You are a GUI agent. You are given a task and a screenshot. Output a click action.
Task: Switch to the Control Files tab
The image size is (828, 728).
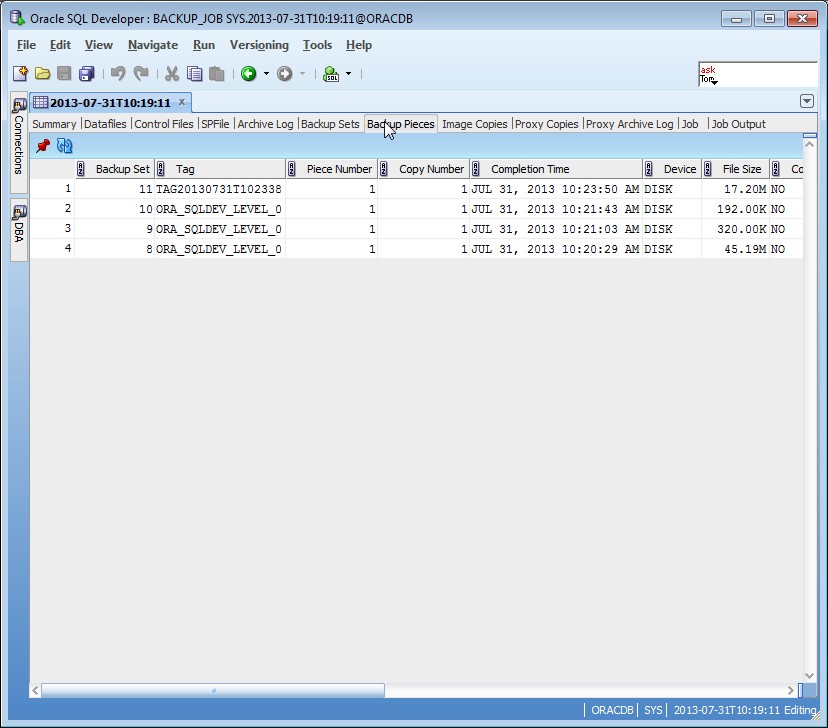coord(164,124)
